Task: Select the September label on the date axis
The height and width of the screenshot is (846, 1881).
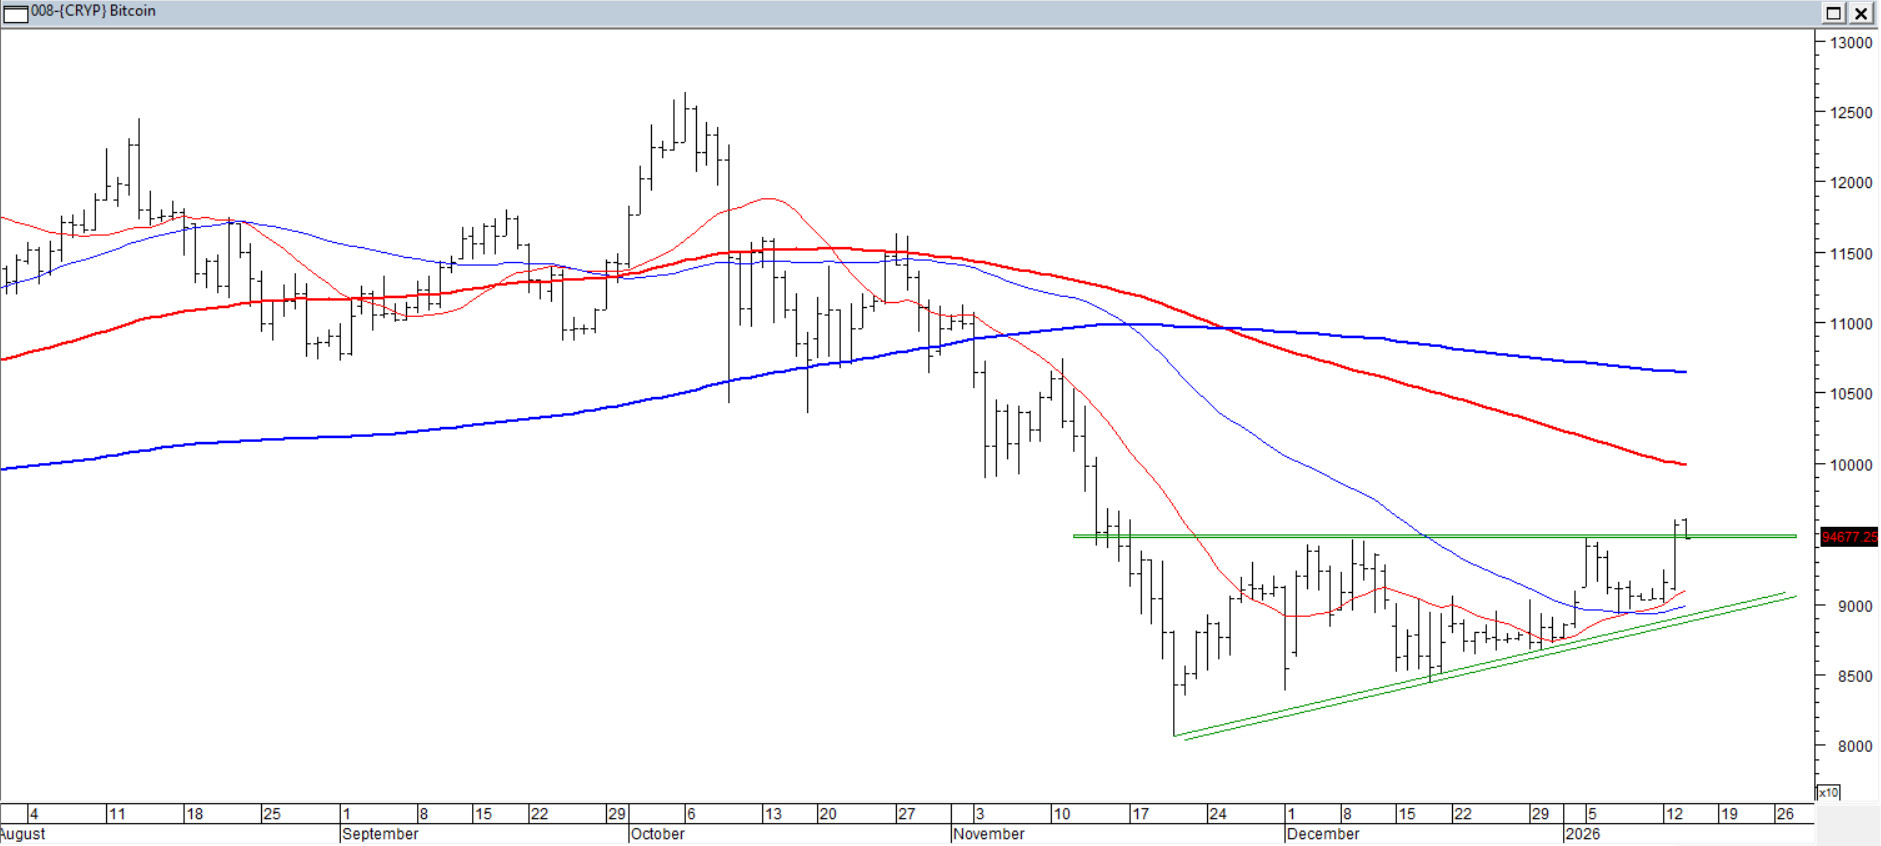Action: pyautogui.click(x=380, y=834)
